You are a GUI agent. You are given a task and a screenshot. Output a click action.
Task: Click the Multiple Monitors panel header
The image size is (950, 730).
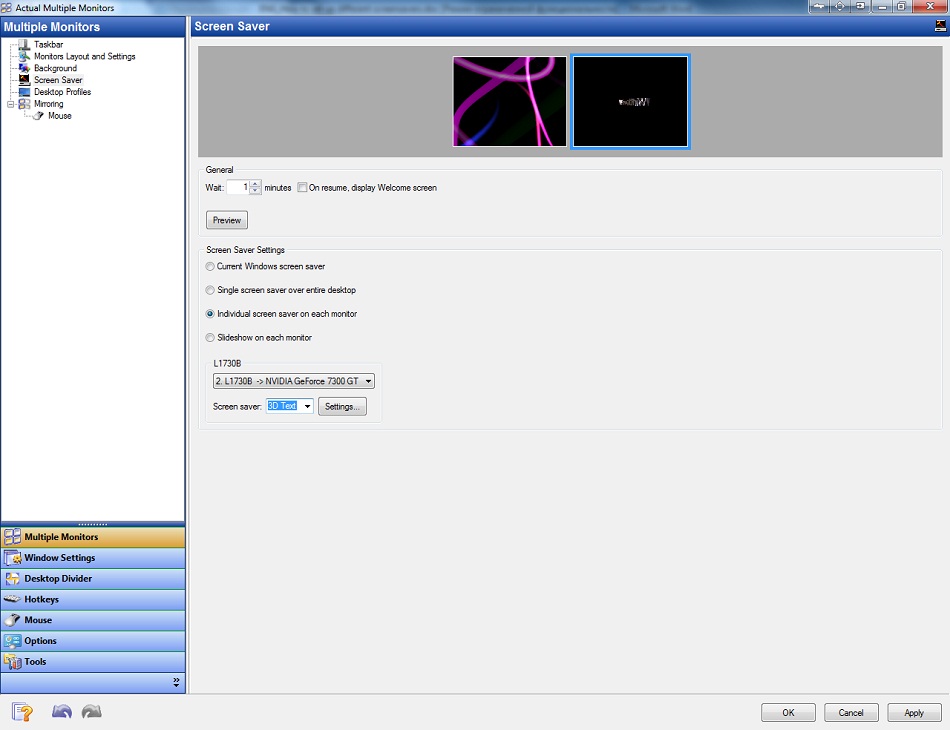(93, 27)
